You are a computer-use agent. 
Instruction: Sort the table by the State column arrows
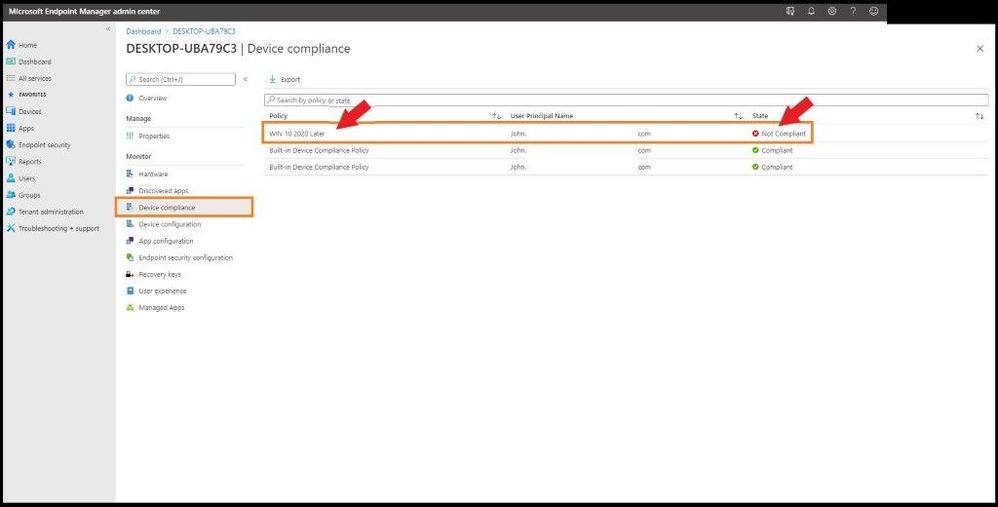979,116
